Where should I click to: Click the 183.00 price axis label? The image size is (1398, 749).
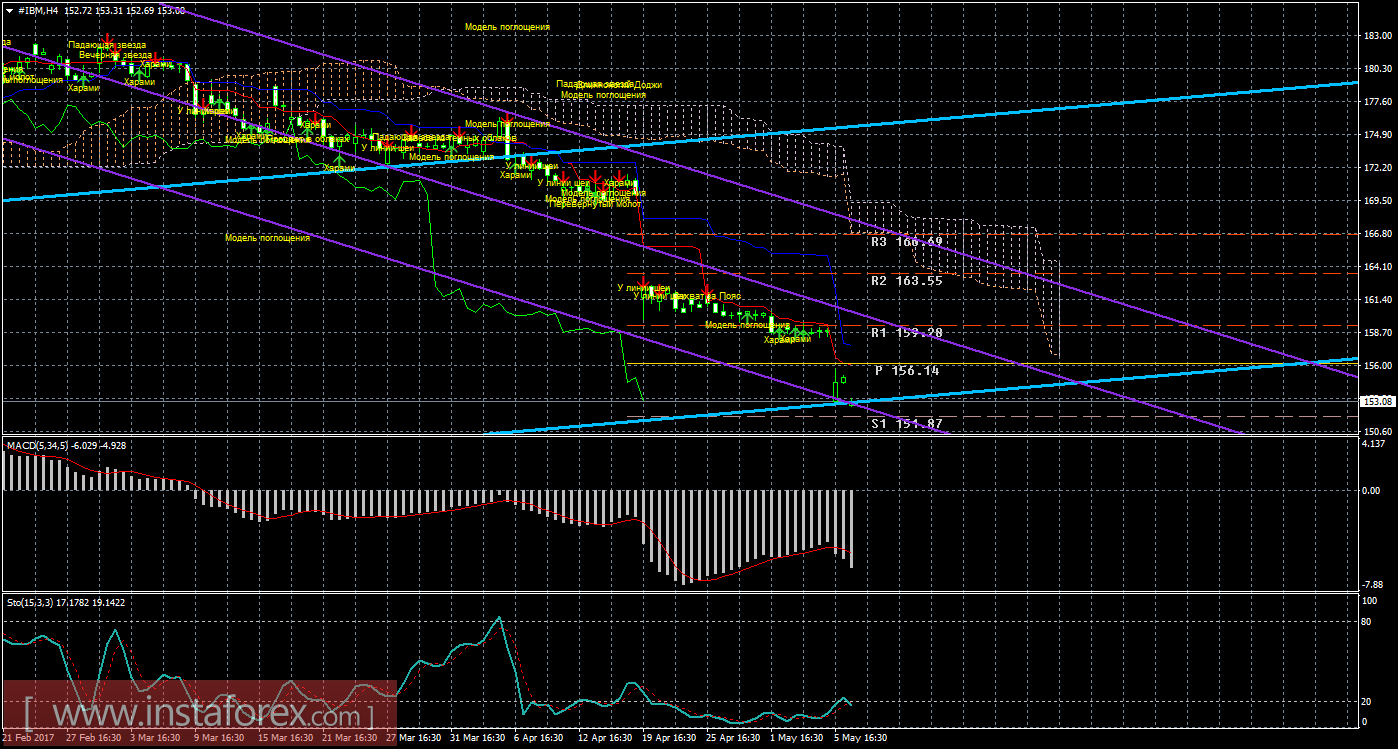[1378, 36]
